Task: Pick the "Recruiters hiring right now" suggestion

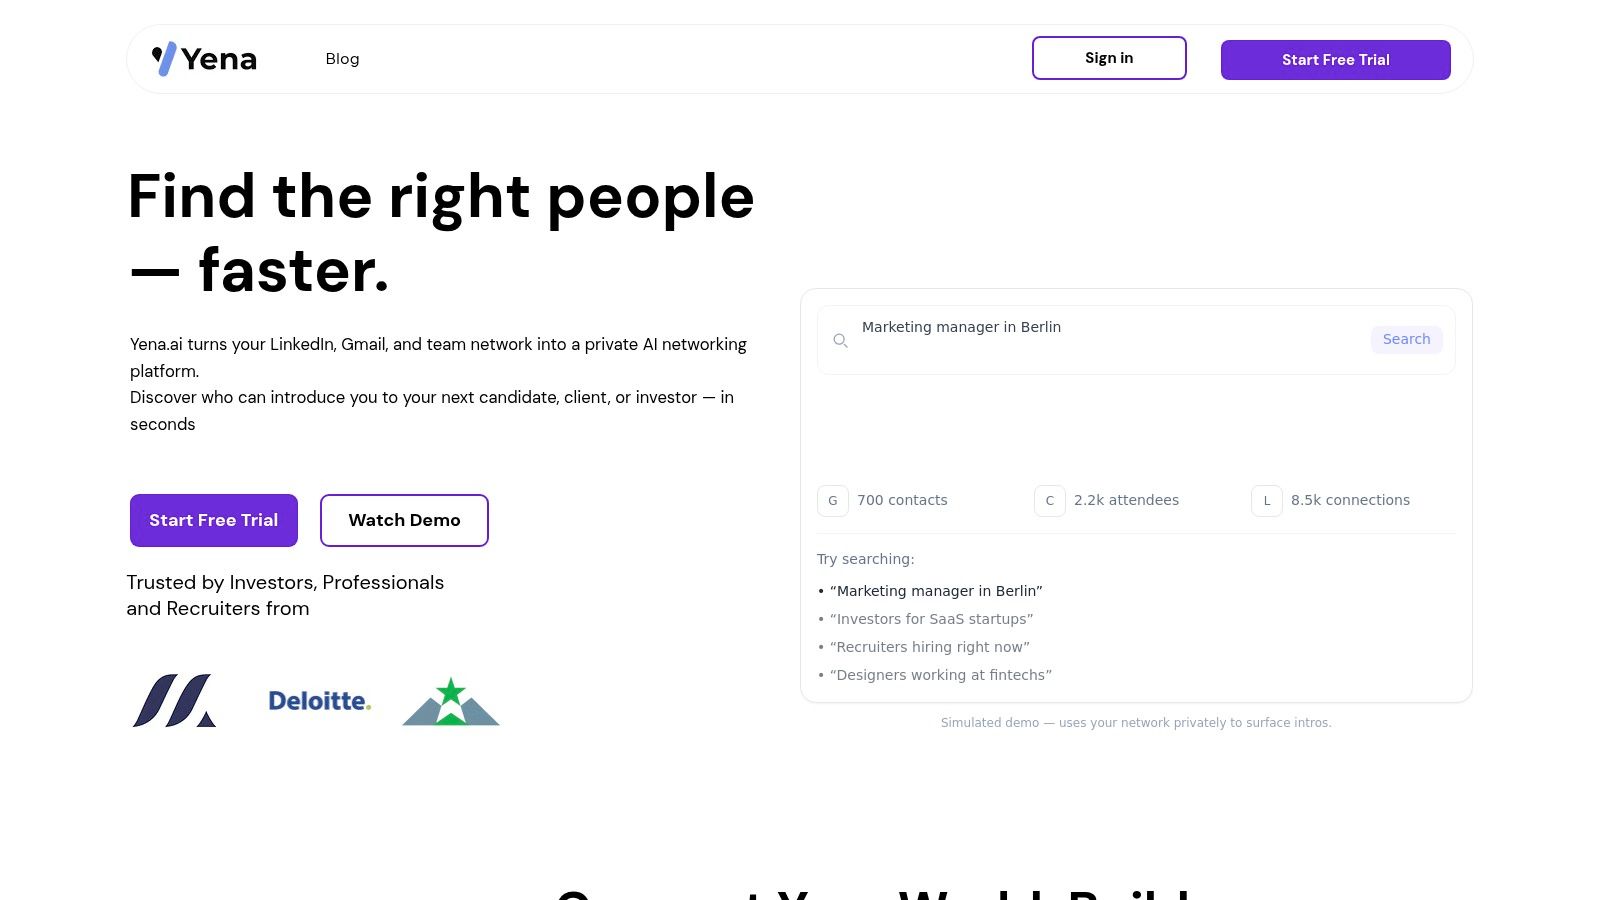Action: coord(929,647)
